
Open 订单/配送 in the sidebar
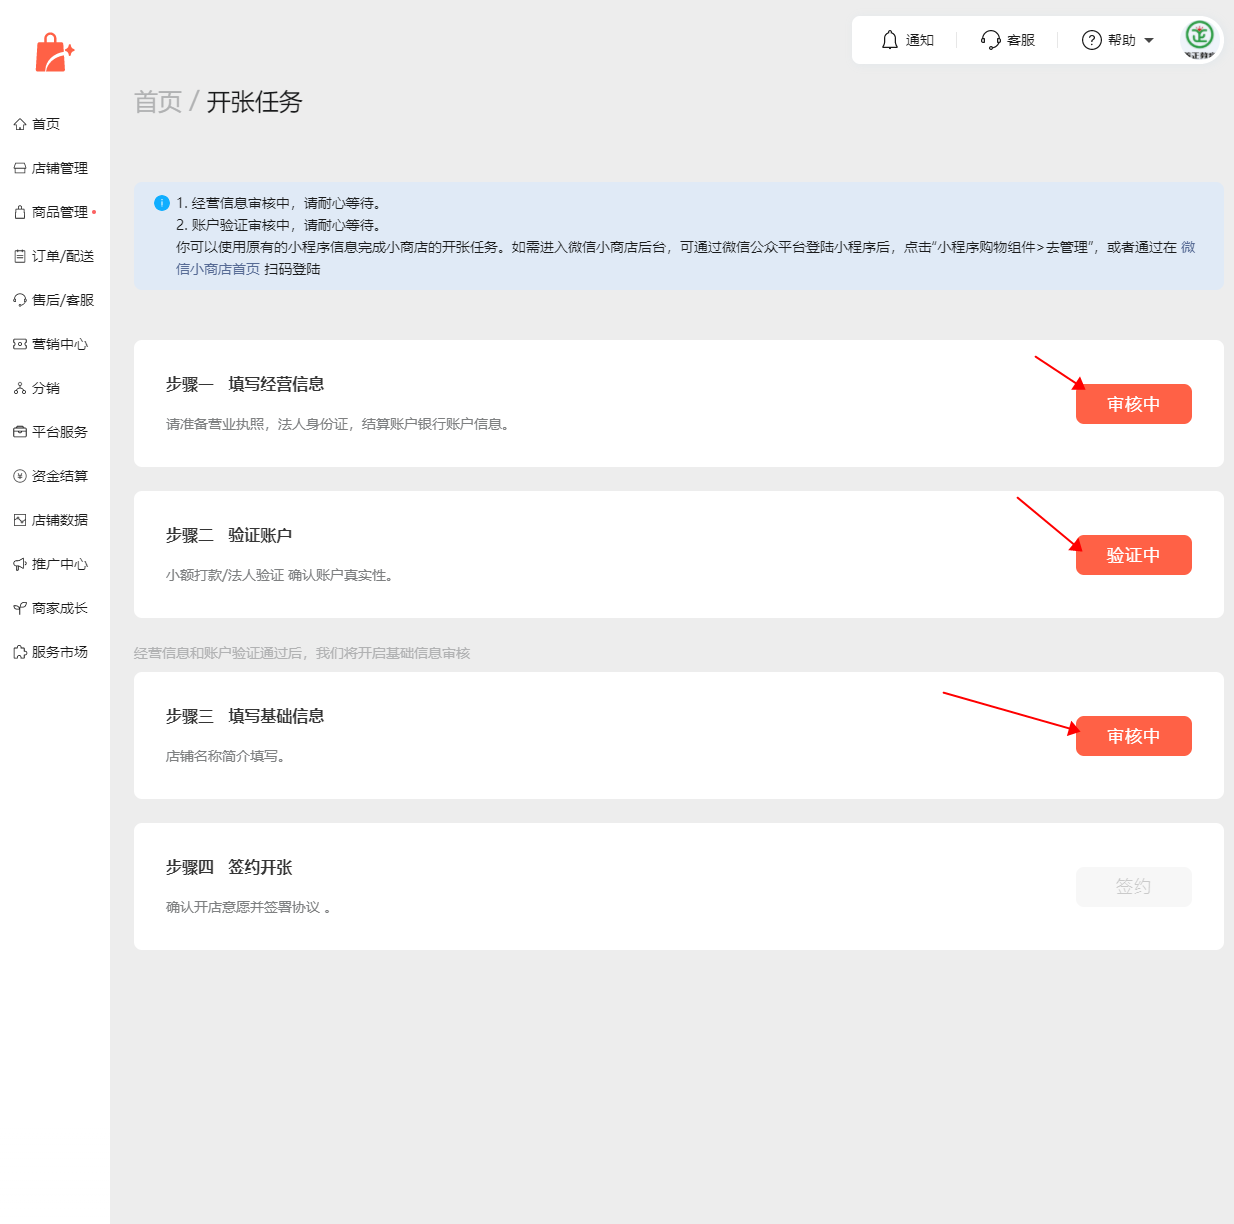[x=63, y=256]
